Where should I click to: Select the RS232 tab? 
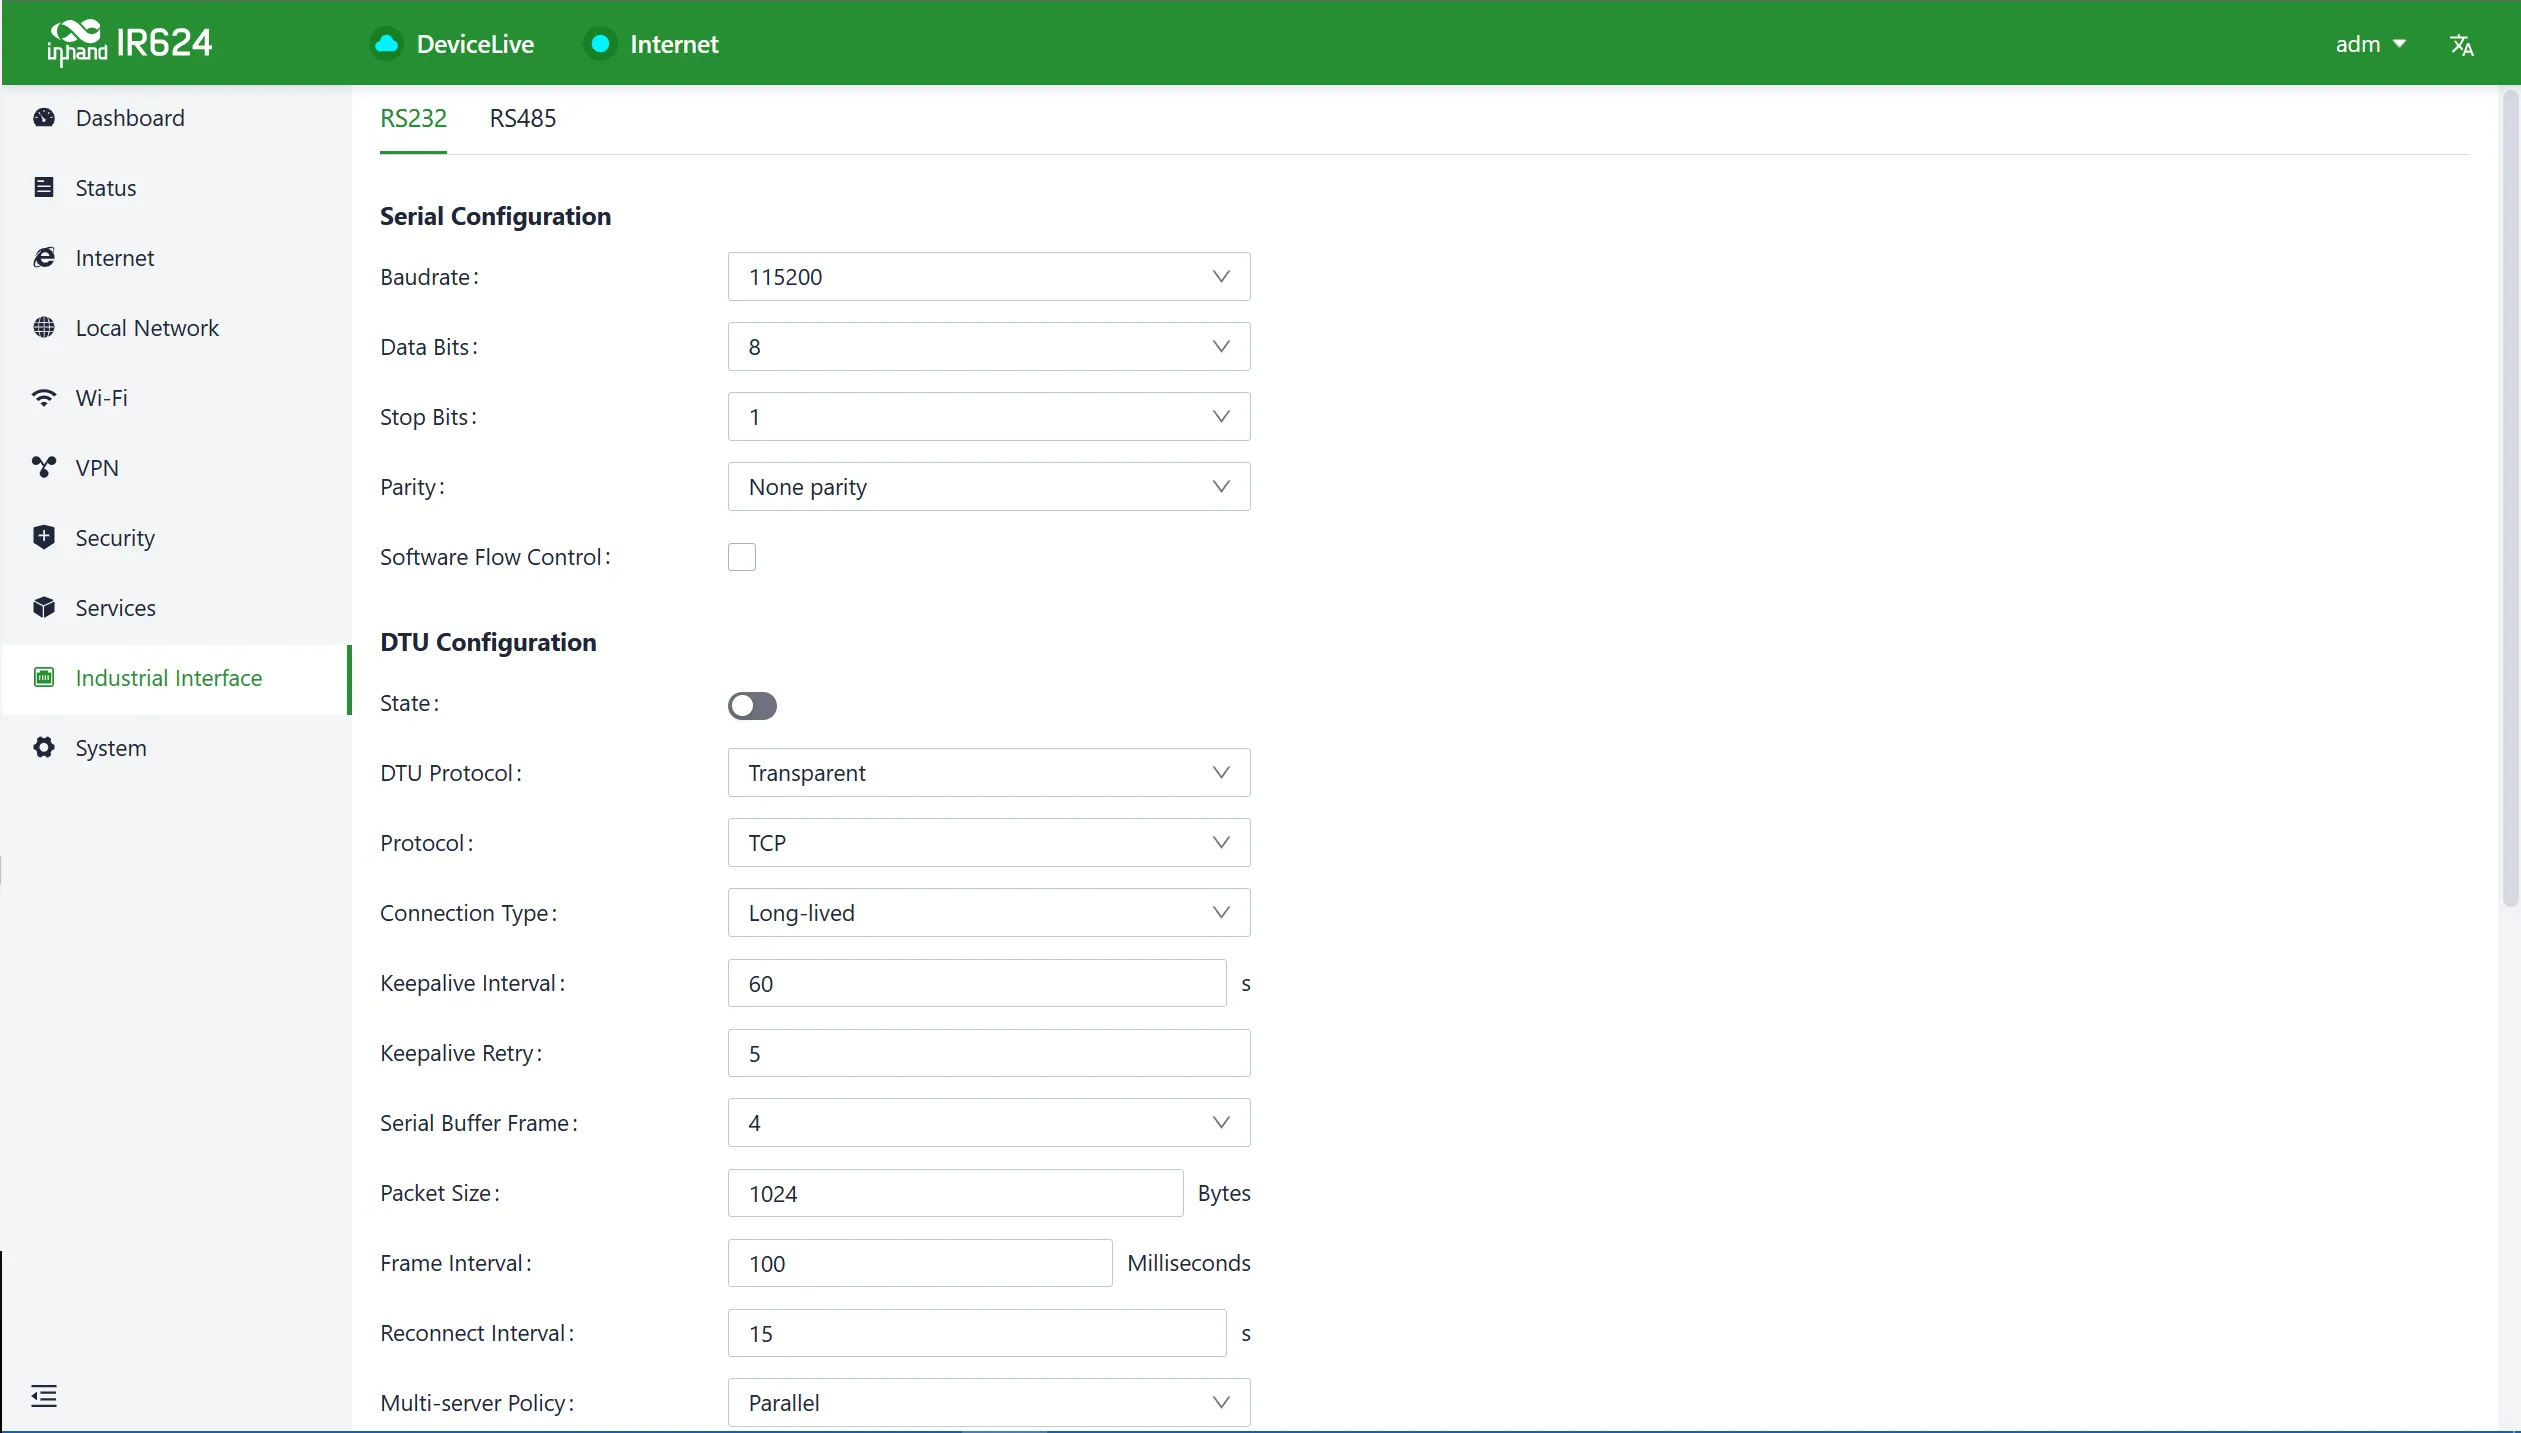click(413, 118)
